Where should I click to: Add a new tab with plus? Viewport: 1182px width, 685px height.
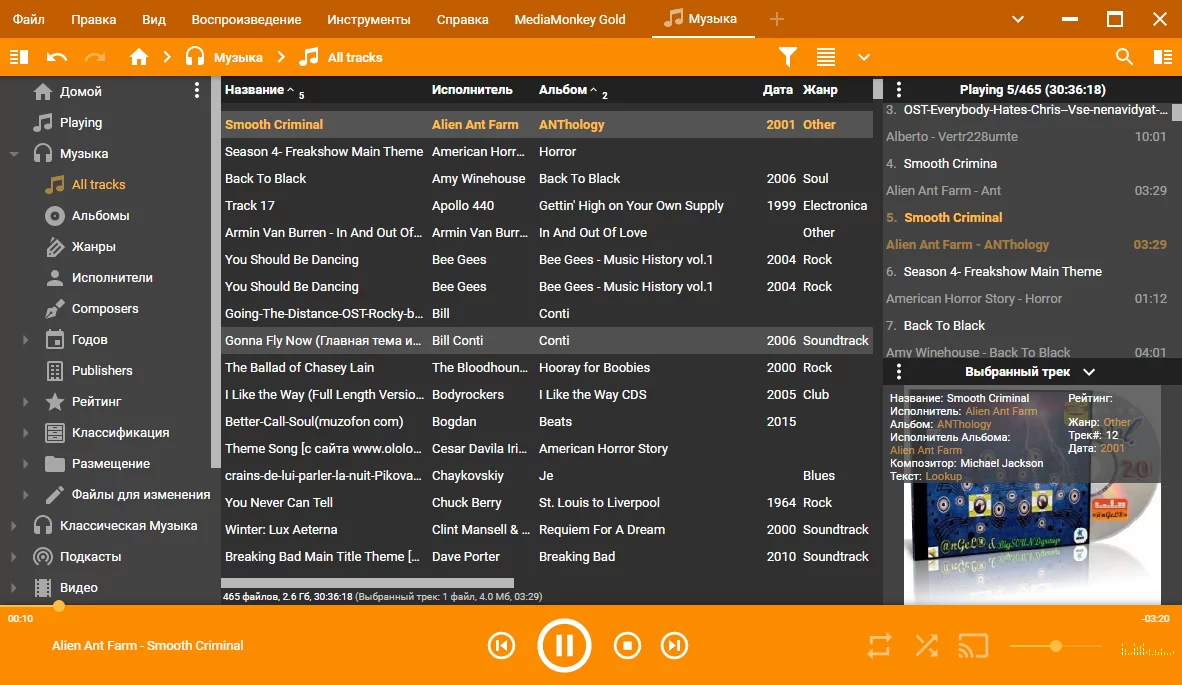click(776, 19)
